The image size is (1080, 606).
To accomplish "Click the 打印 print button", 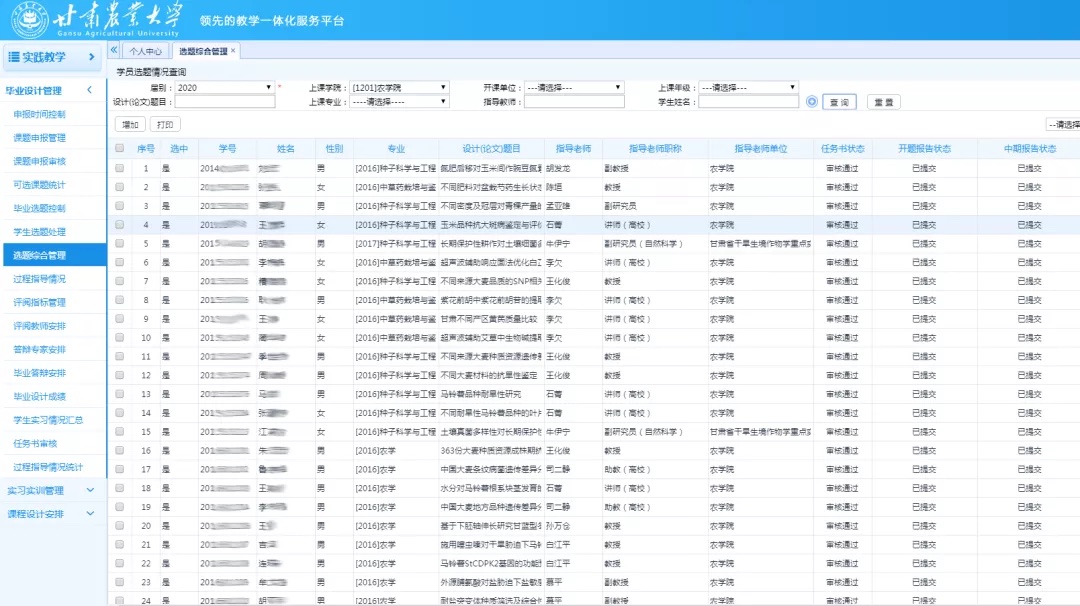I will pyautogui.click(x=165, y=125).
